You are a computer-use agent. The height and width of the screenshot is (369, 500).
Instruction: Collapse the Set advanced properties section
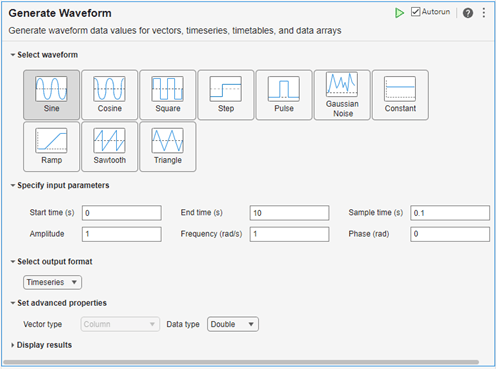[13, 303]
